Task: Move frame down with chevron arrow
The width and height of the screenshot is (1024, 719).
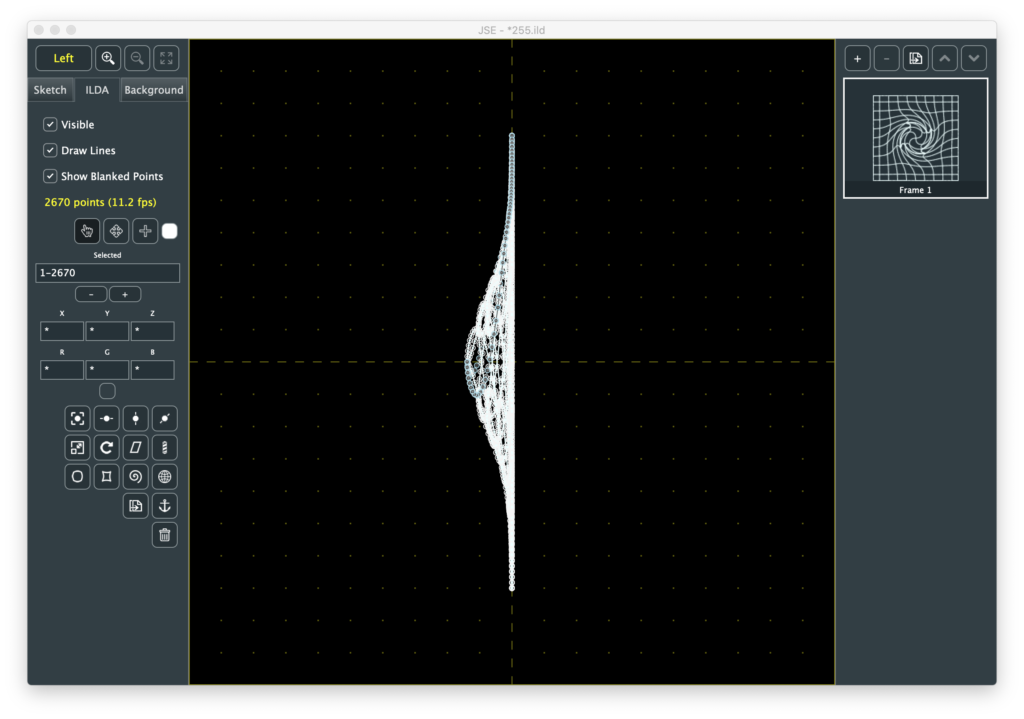Action: pyautogui.click(x=974, y=58)
